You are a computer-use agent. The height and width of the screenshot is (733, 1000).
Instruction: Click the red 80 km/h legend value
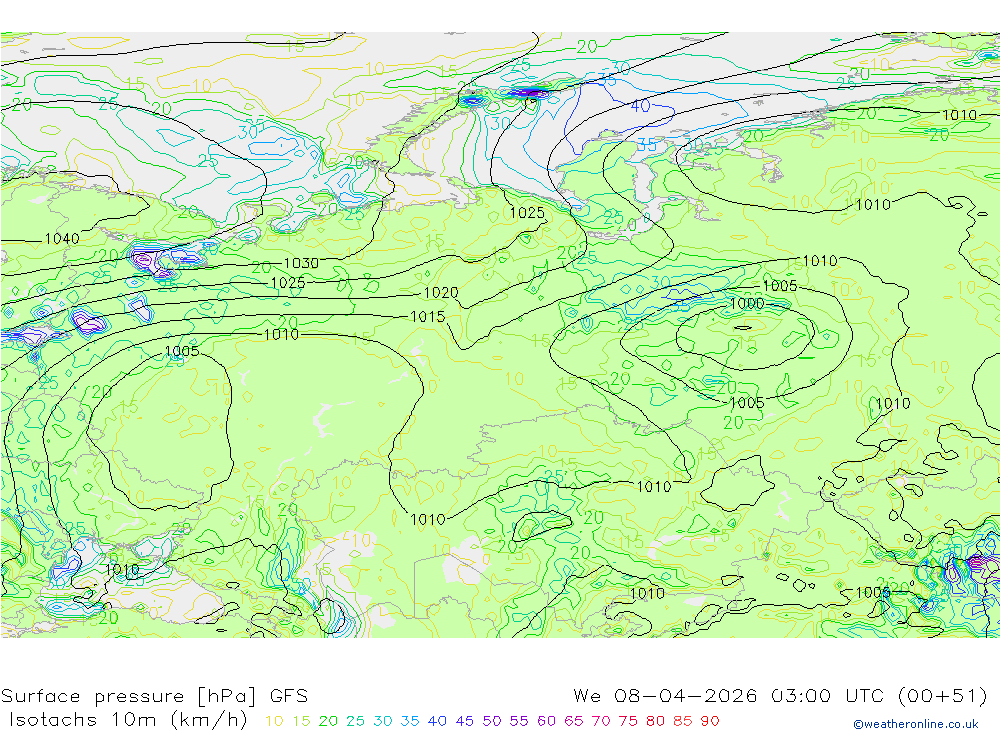(655, 721)
